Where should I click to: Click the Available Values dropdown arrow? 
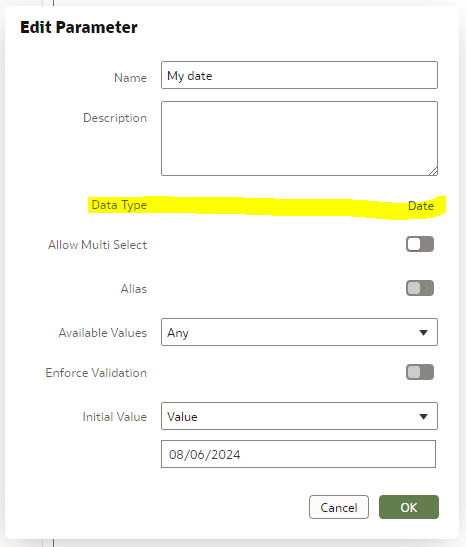[423, 332]
